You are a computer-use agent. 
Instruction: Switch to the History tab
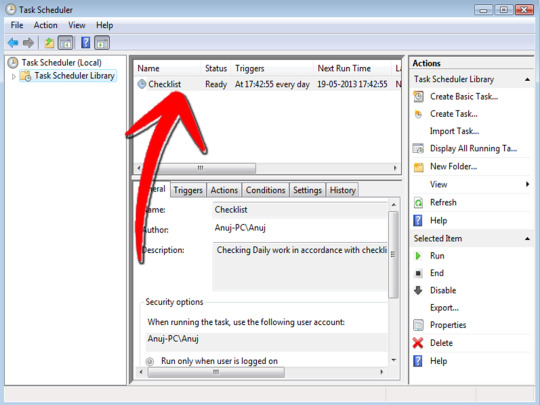tap(342, 190)
